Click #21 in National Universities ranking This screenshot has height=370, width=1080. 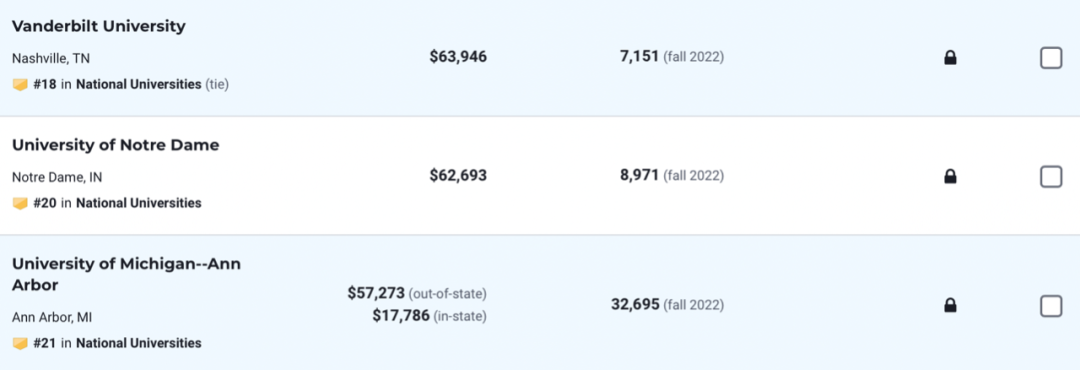[117, 343]
